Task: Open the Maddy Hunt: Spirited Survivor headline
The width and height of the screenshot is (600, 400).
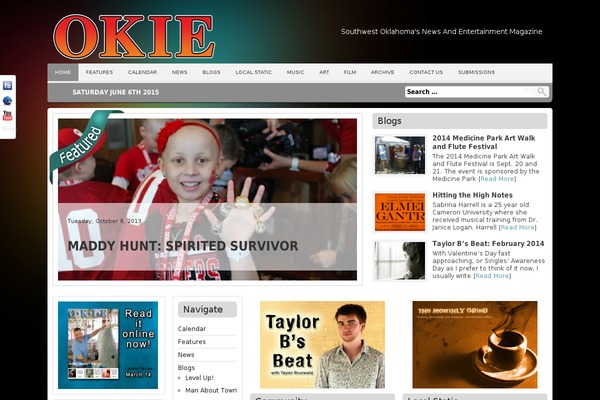Action: 183,246
